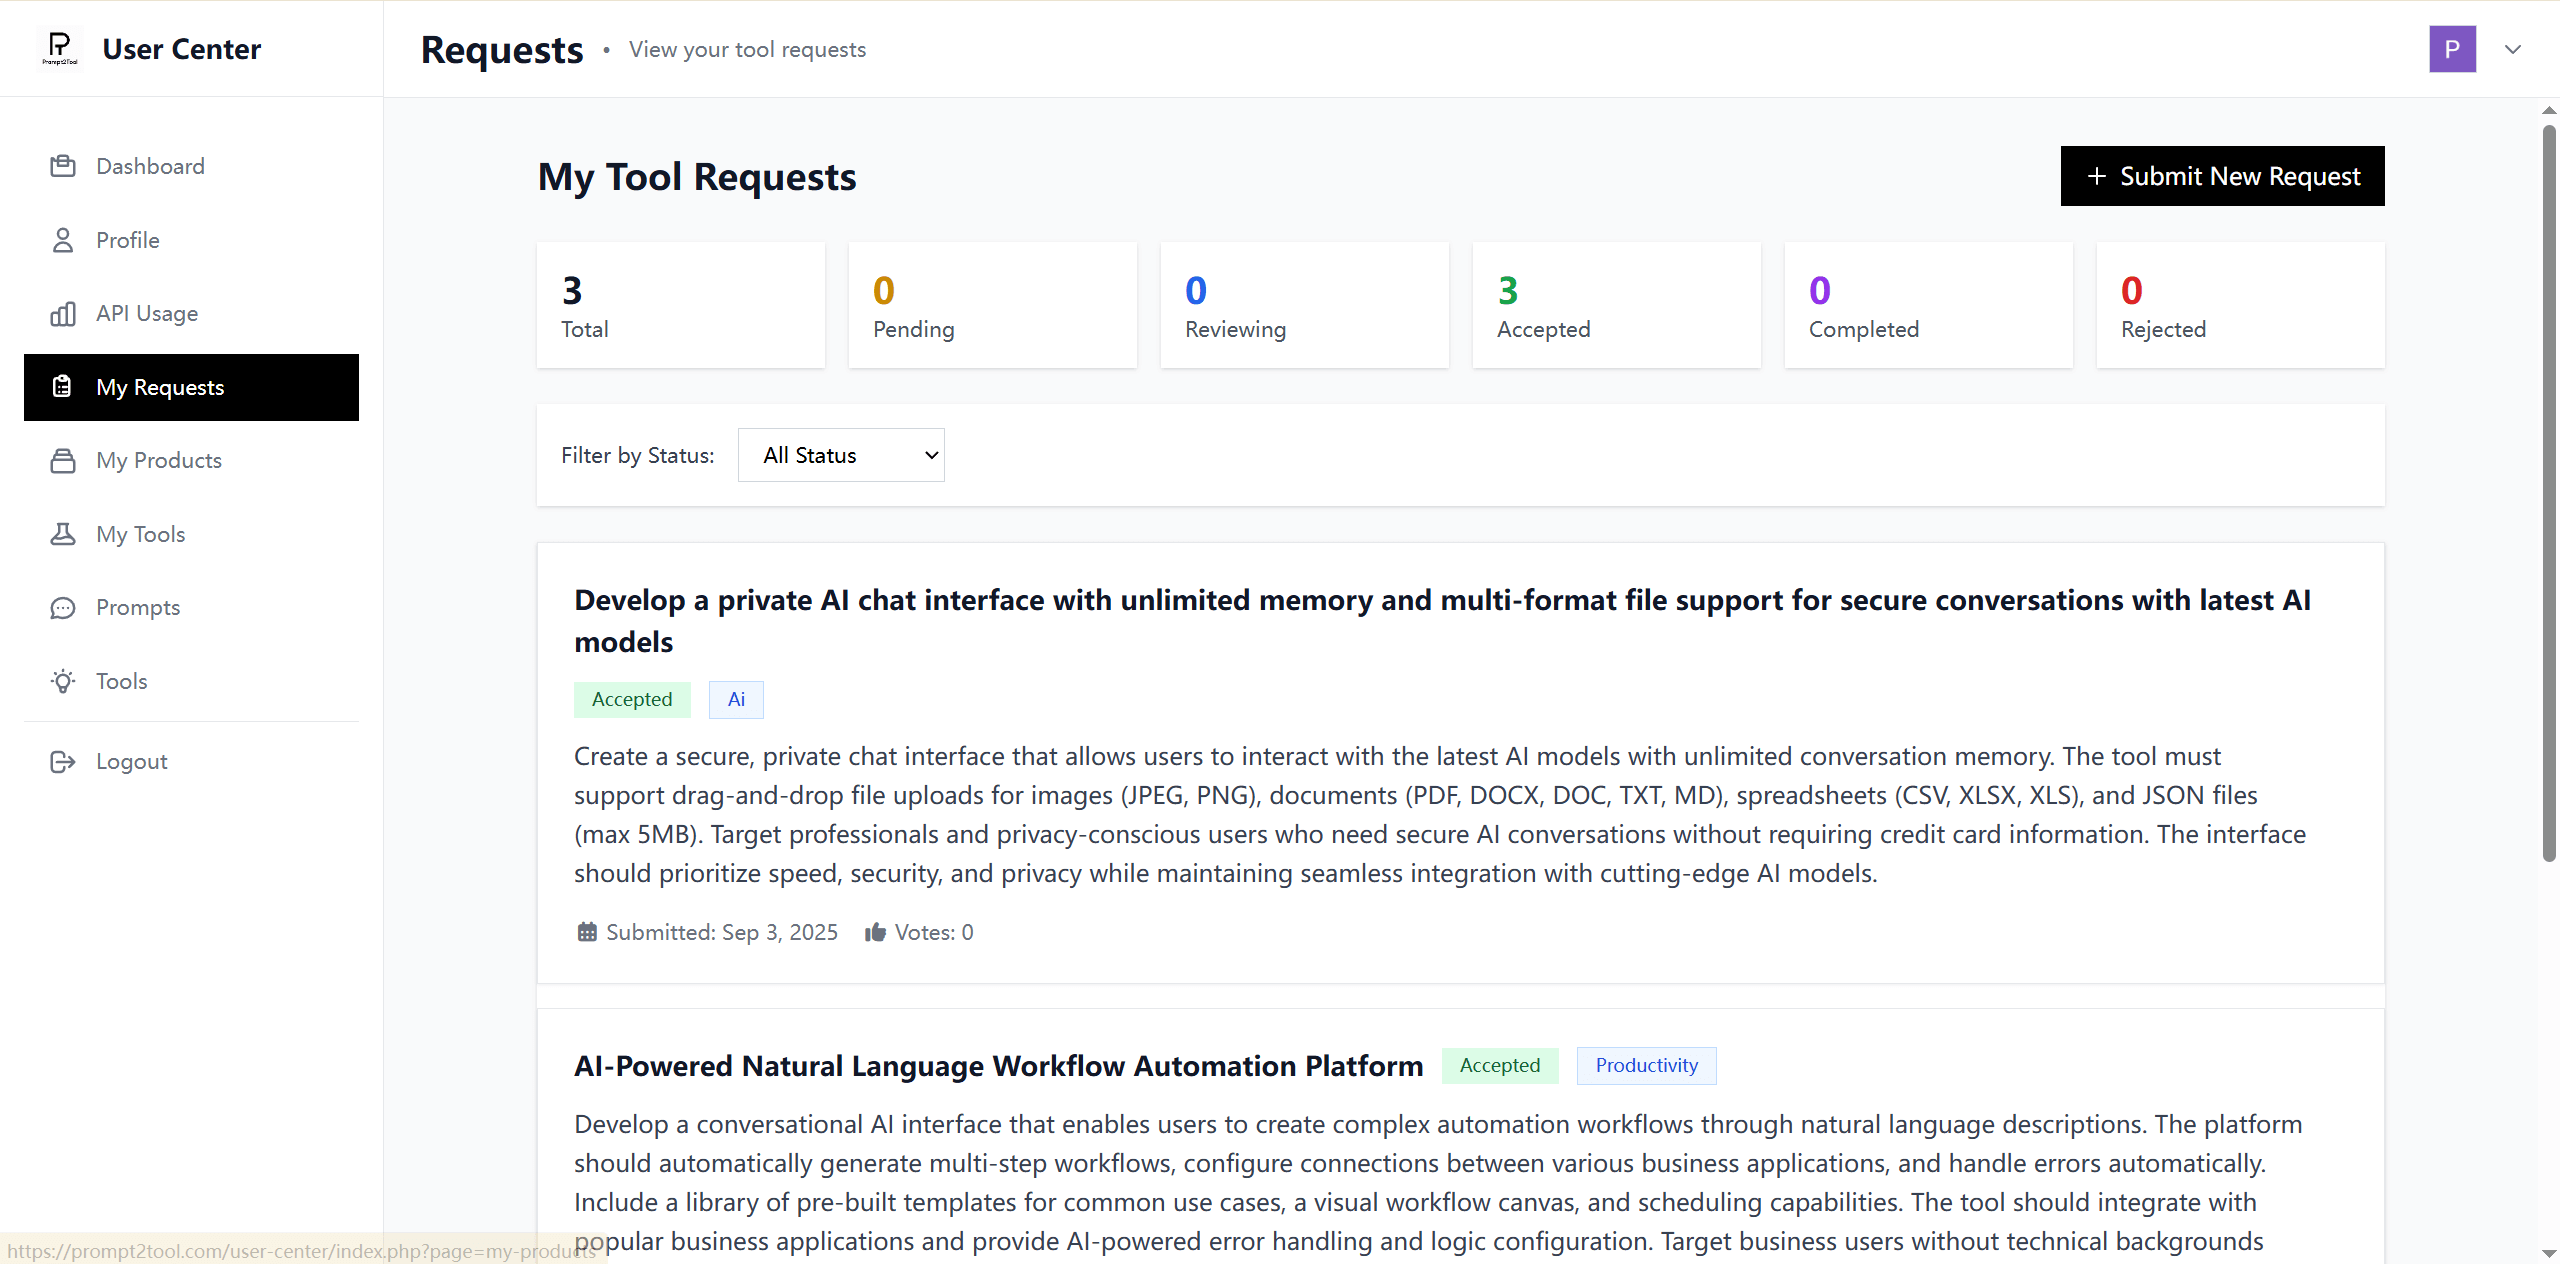Open My Requests in sidebar
2560x1264 pixels.
[x=191, y=387]
